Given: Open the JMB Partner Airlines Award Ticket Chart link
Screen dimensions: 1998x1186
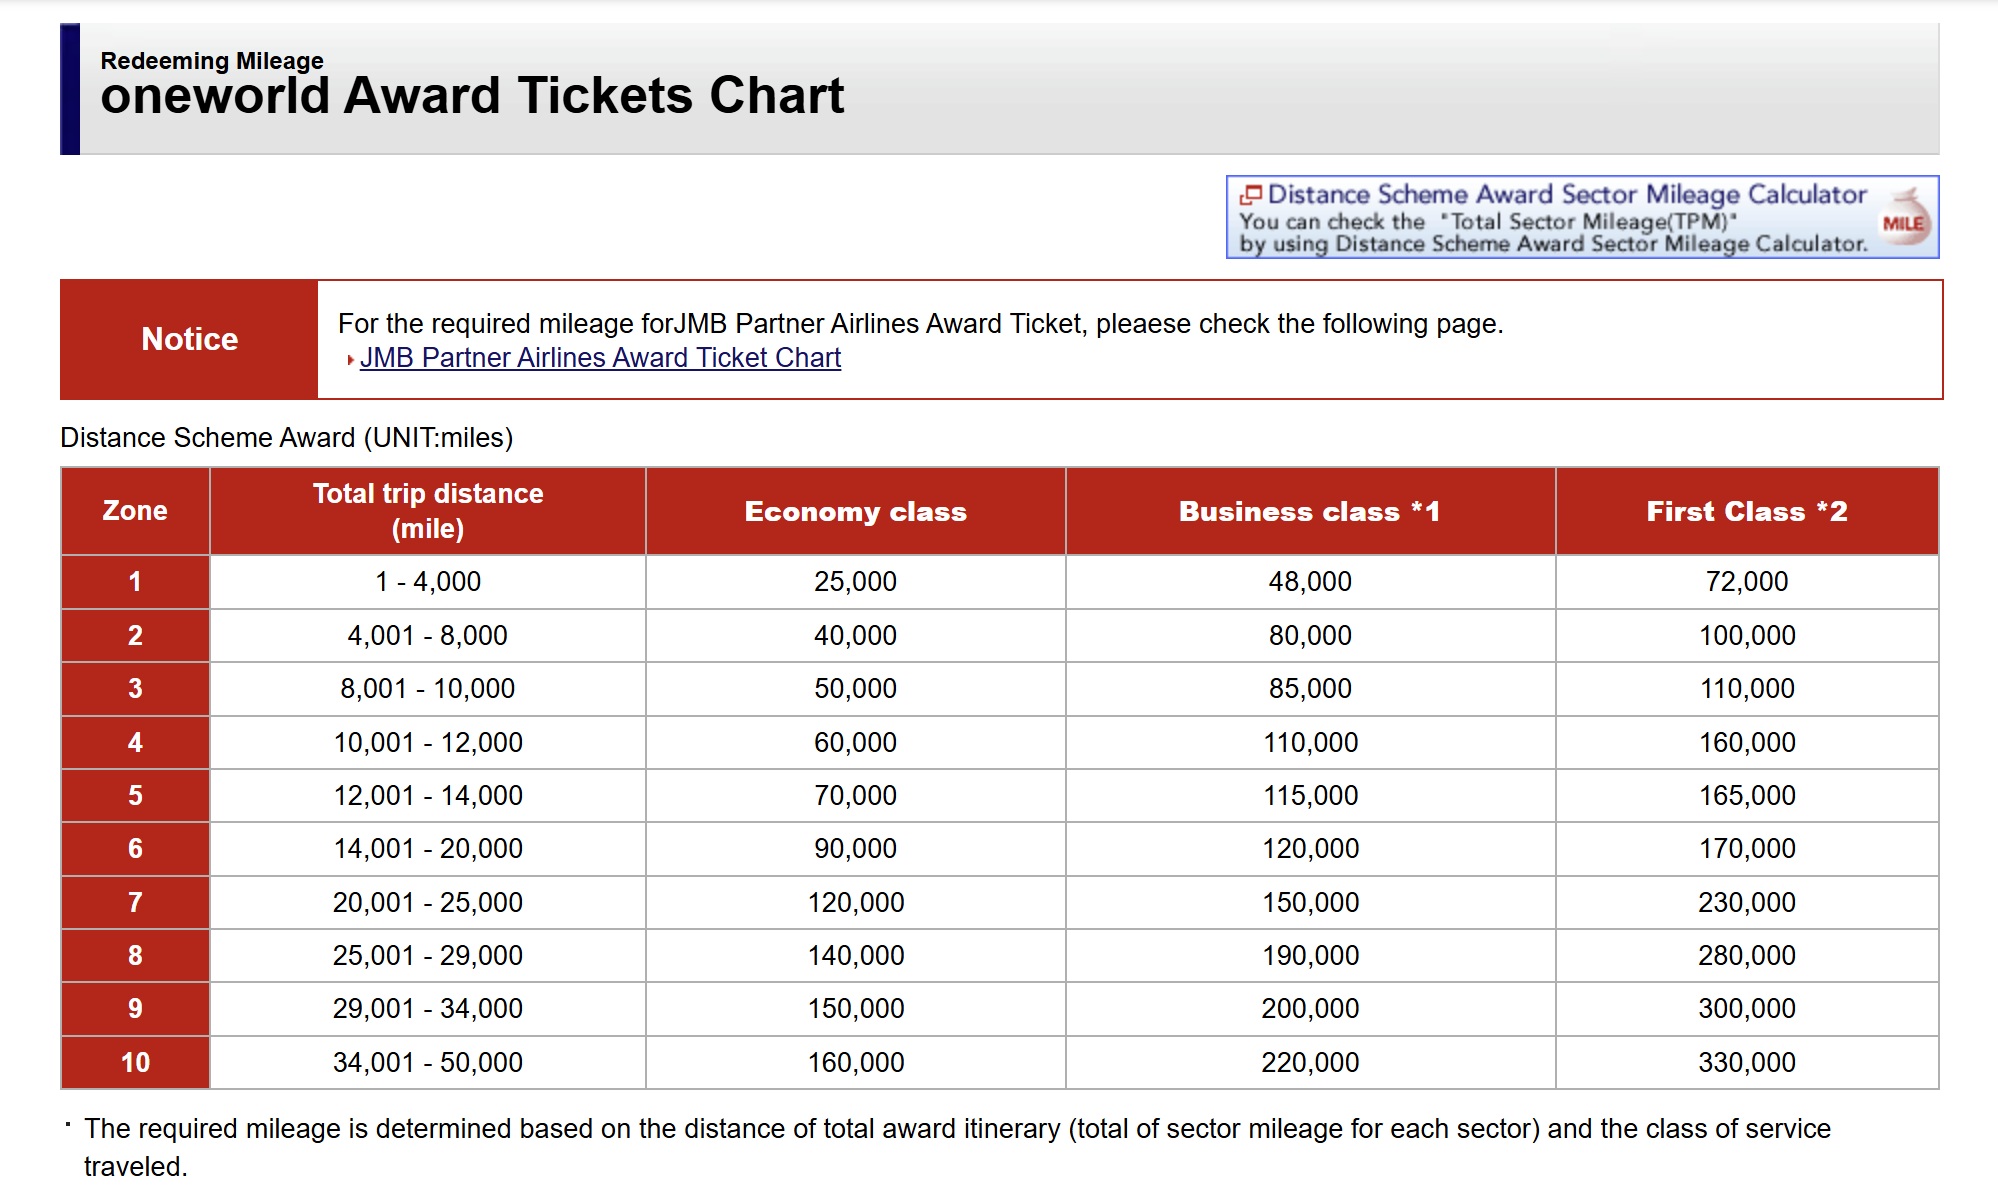Looking at the screenshot, I should coord(600,358).
